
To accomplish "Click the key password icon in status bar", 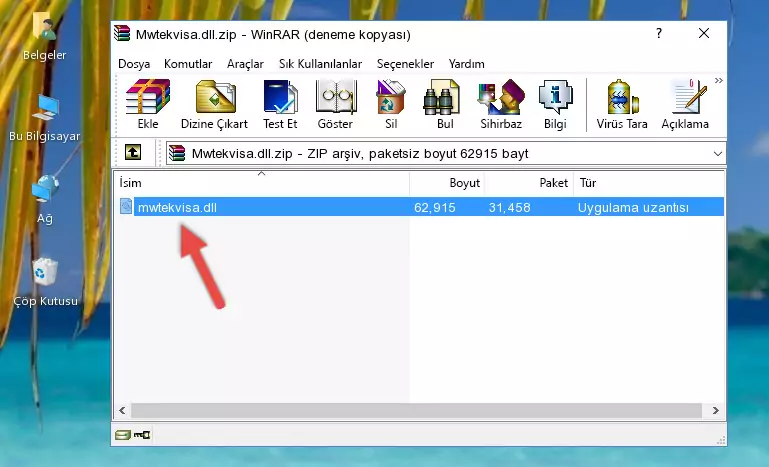I will (142, 435).
